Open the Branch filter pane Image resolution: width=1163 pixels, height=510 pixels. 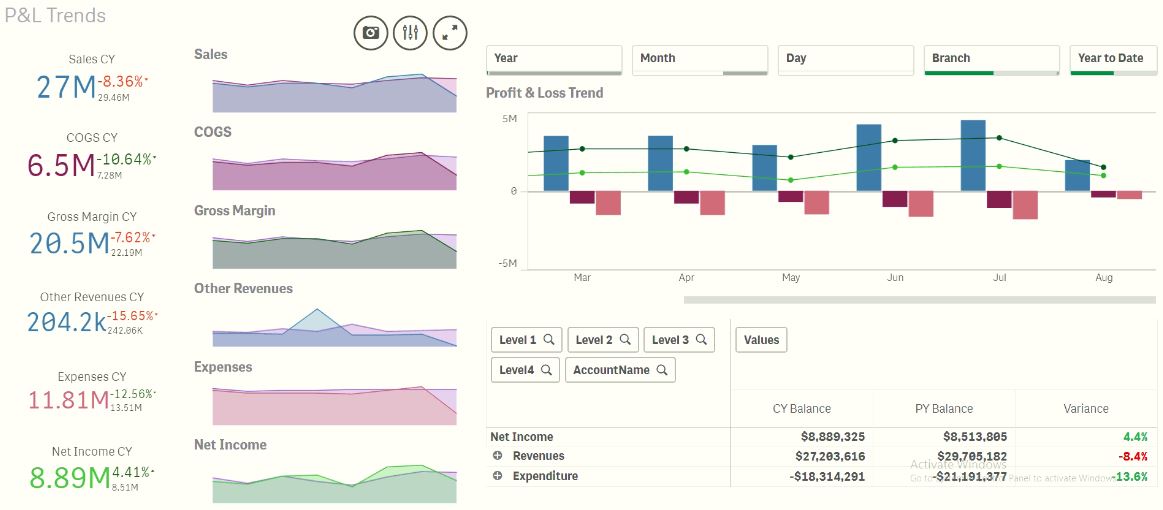[x=992, y=60]
